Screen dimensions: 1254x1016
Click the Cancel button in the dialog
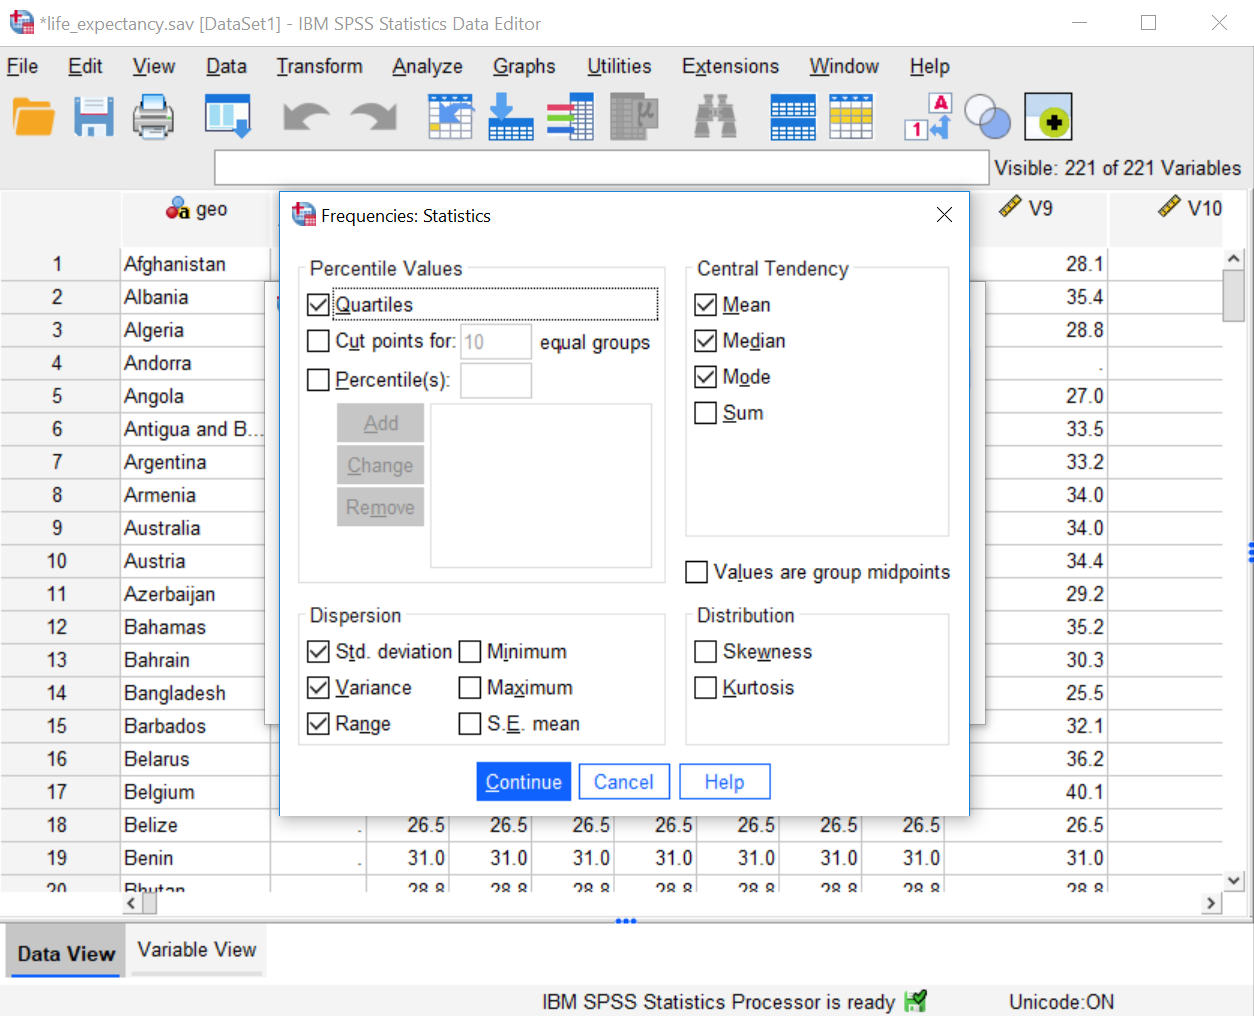(624, 782)
